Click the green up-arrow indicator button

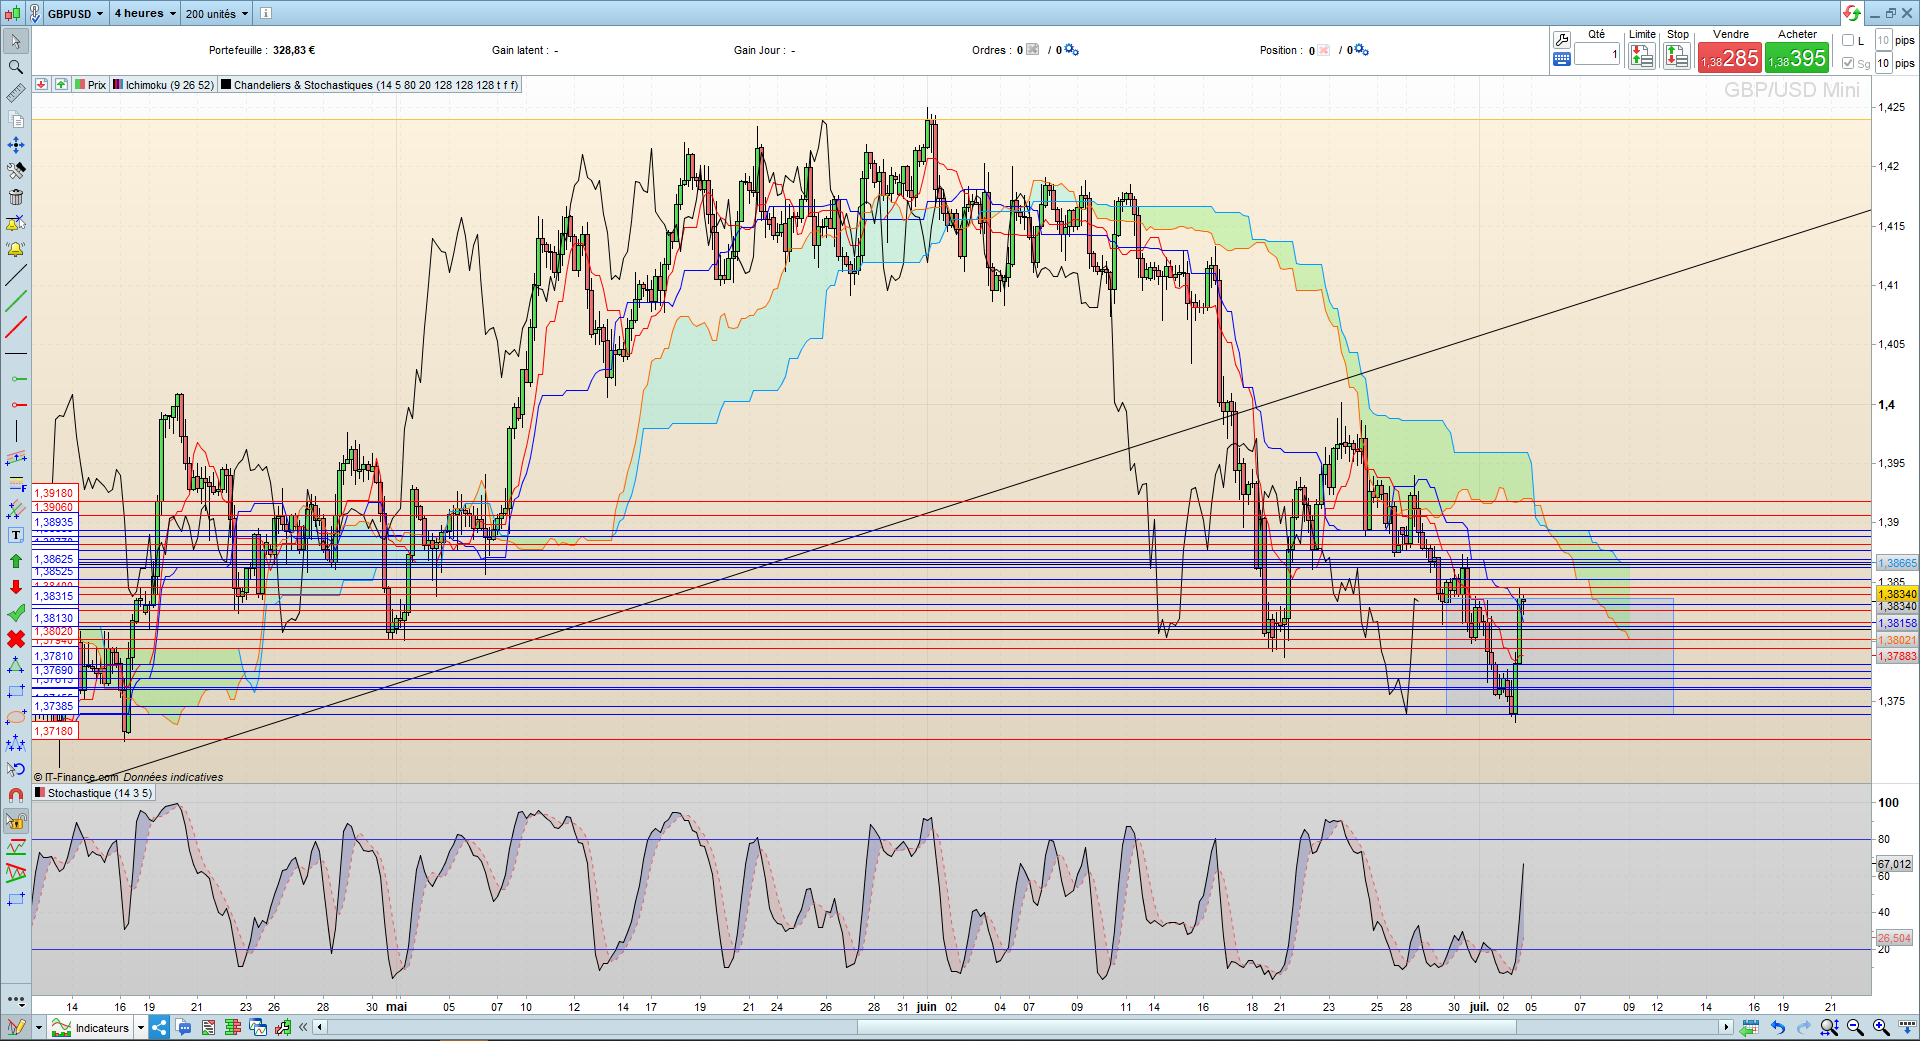point(61,85)
